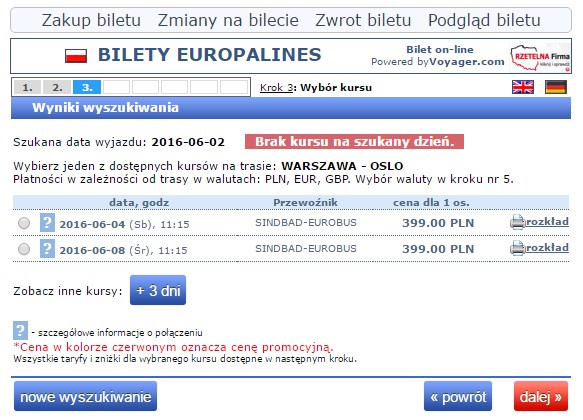Click current step 3 indicator
The width and height of the screenshot is (583, 420).
[87, 87]
